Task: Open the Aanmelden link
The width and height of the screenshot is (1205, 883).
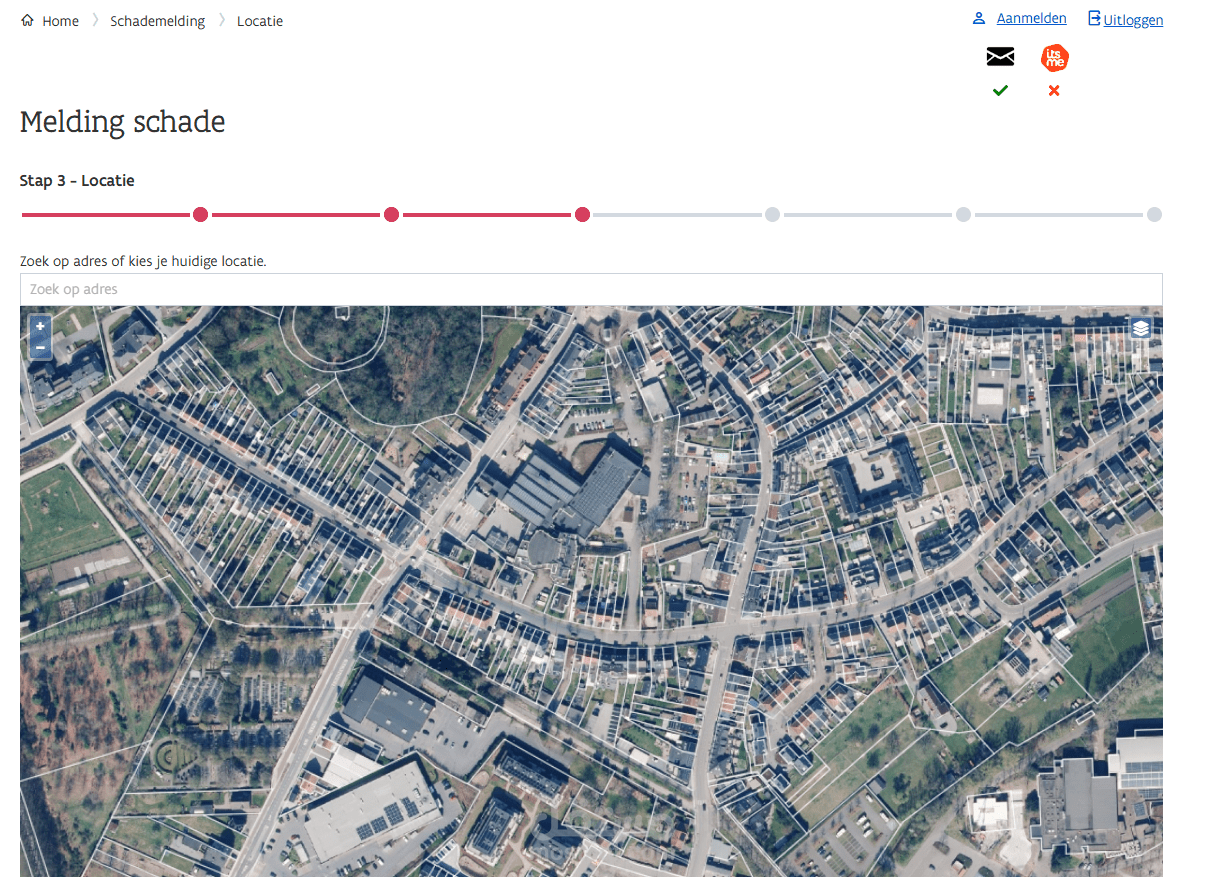Action: click(x=1031, y=18)
